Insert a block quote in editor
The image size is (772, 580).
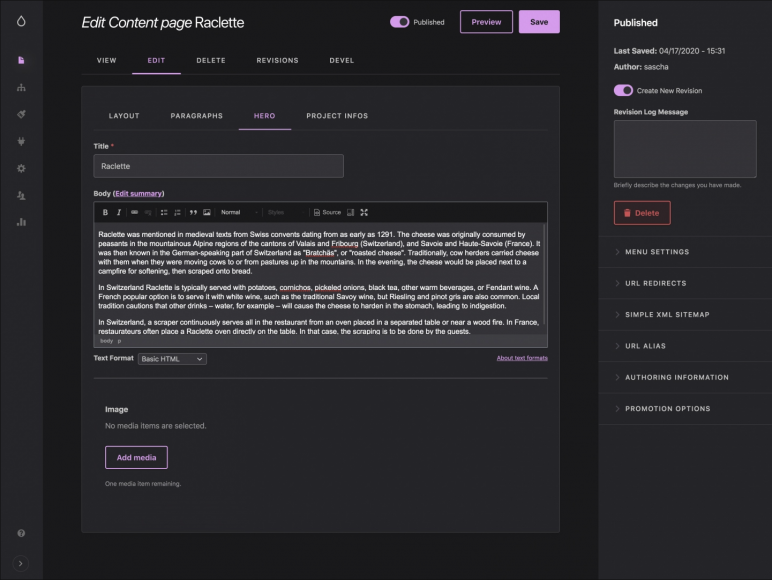click(193, 212)
